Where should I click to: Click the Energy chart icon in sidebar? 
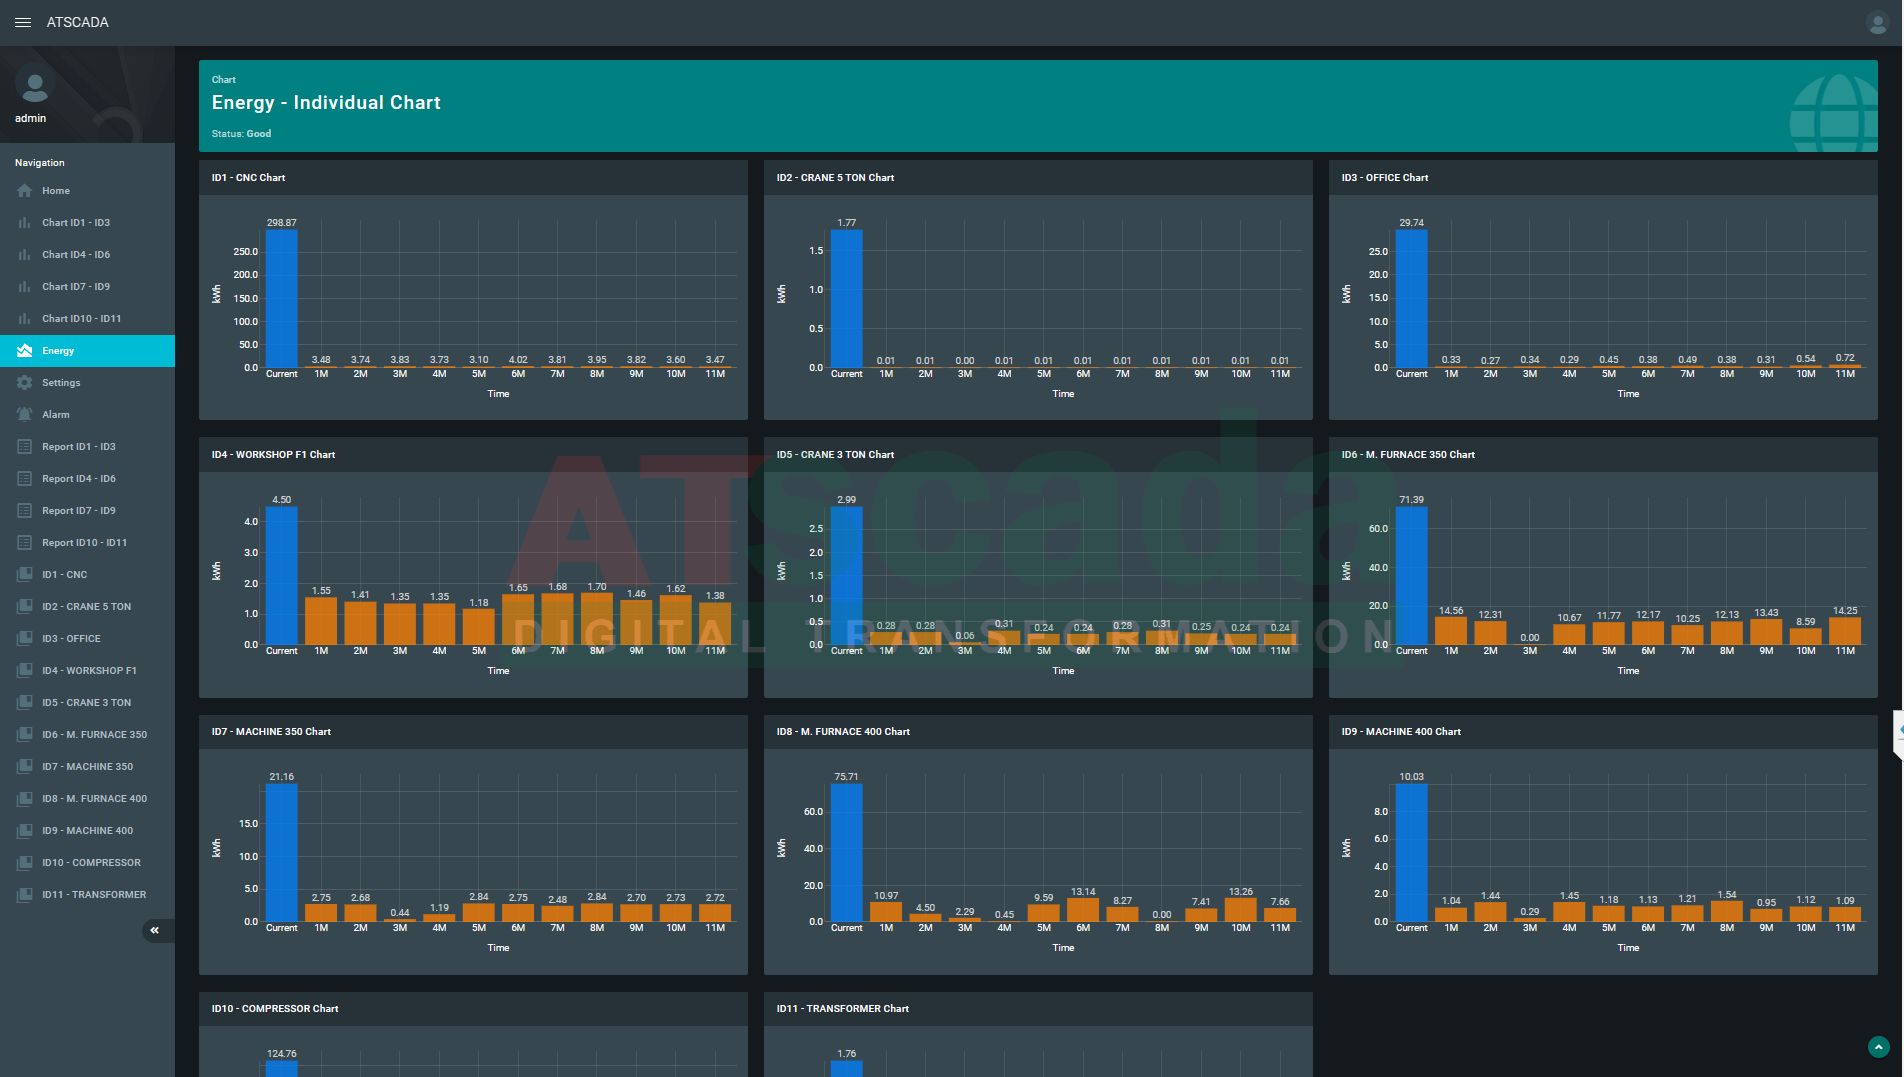pyautogui.click(x=25, y=351)
